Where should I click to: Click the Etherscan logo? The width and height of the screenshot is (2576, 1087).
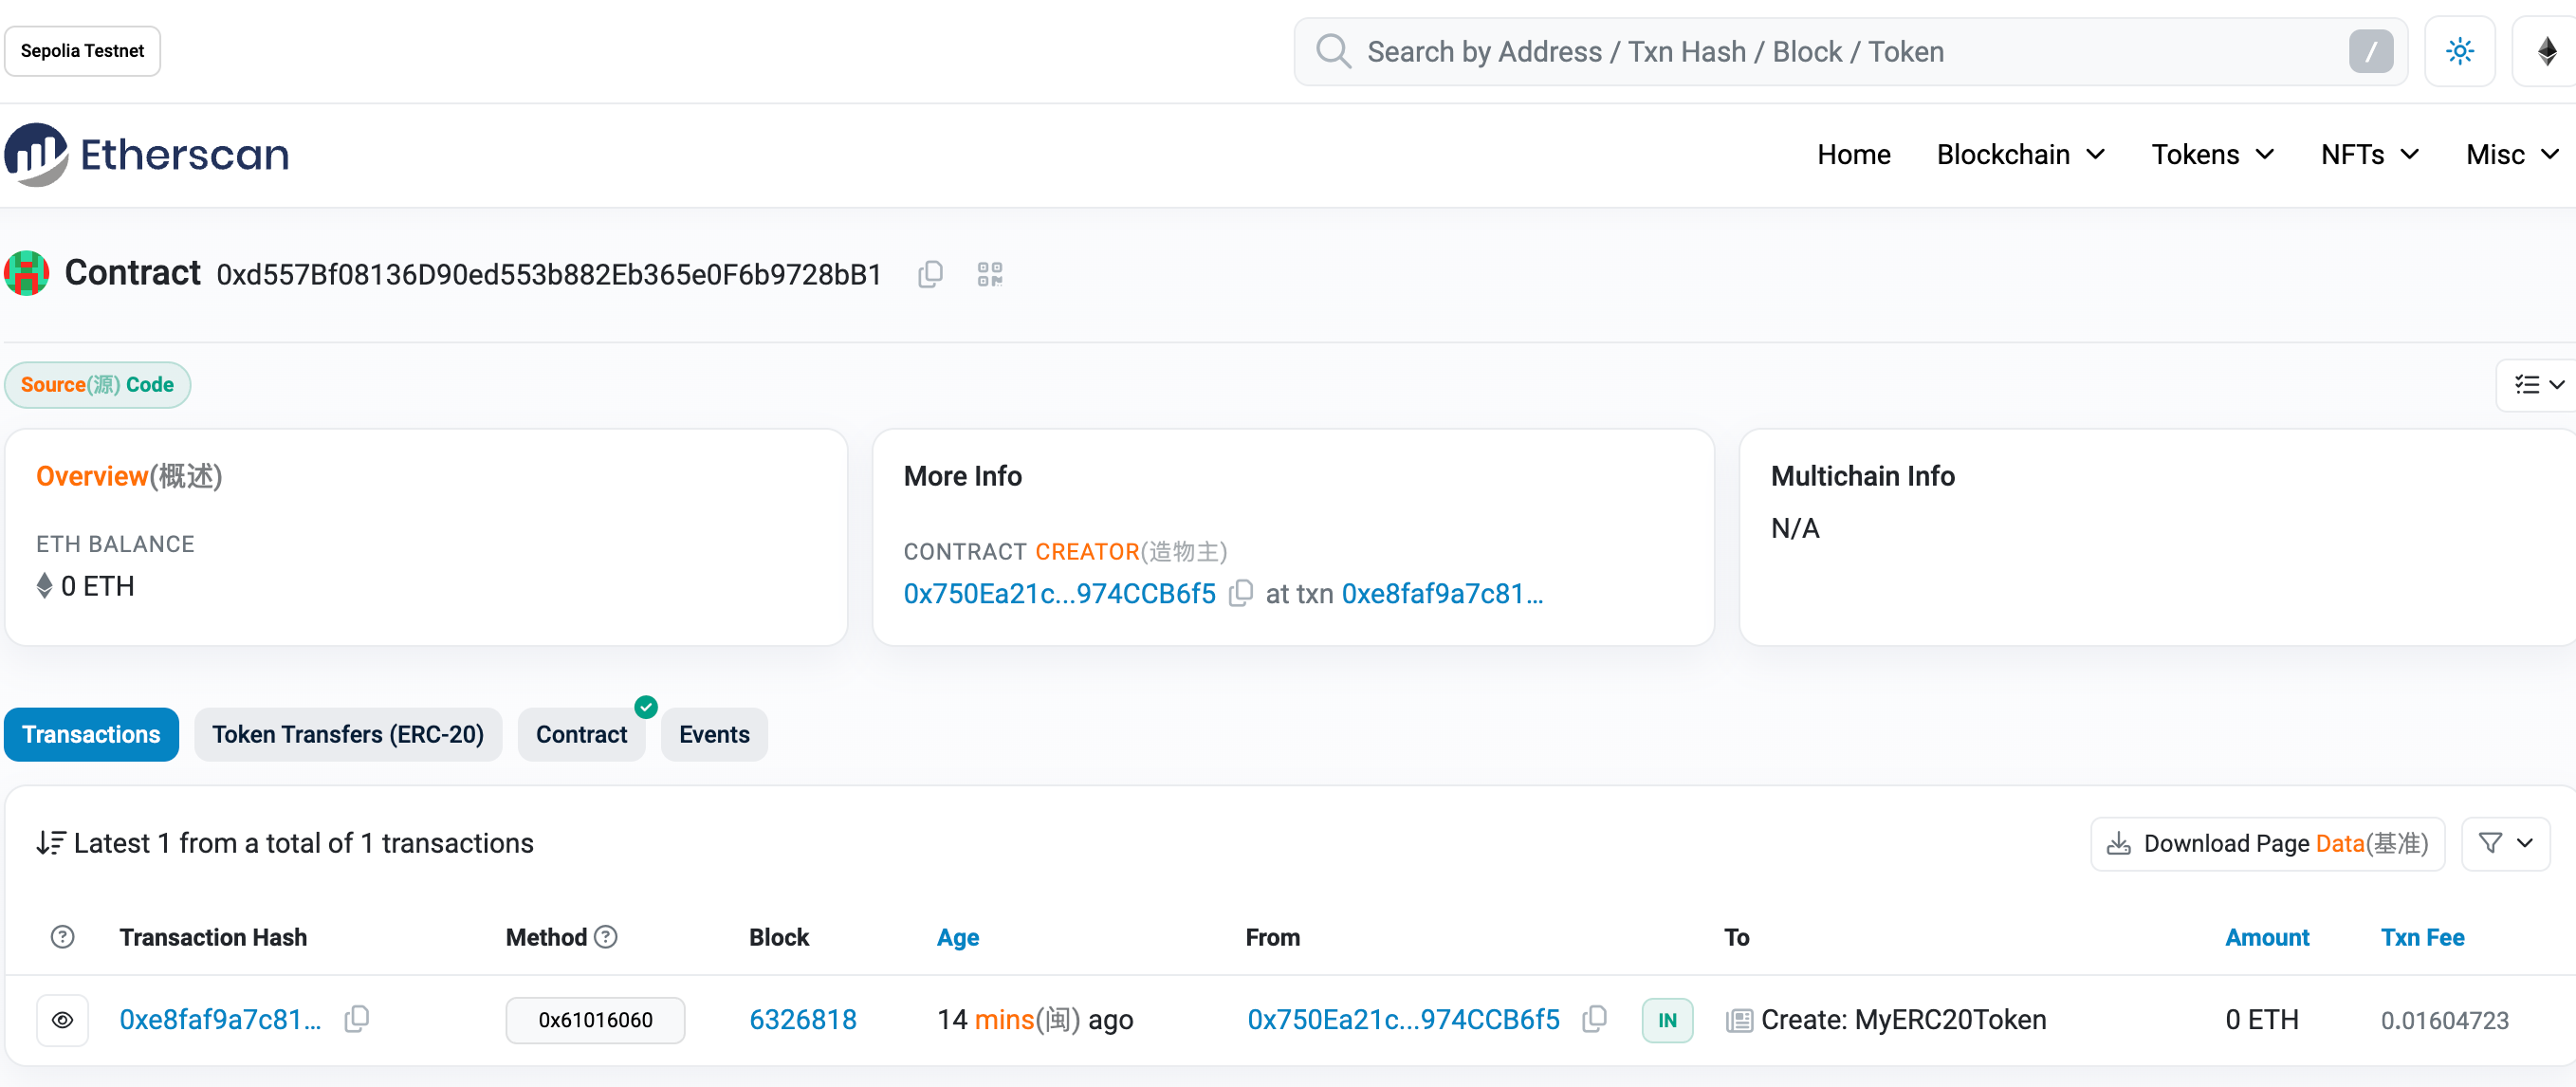tap(147, 155)
